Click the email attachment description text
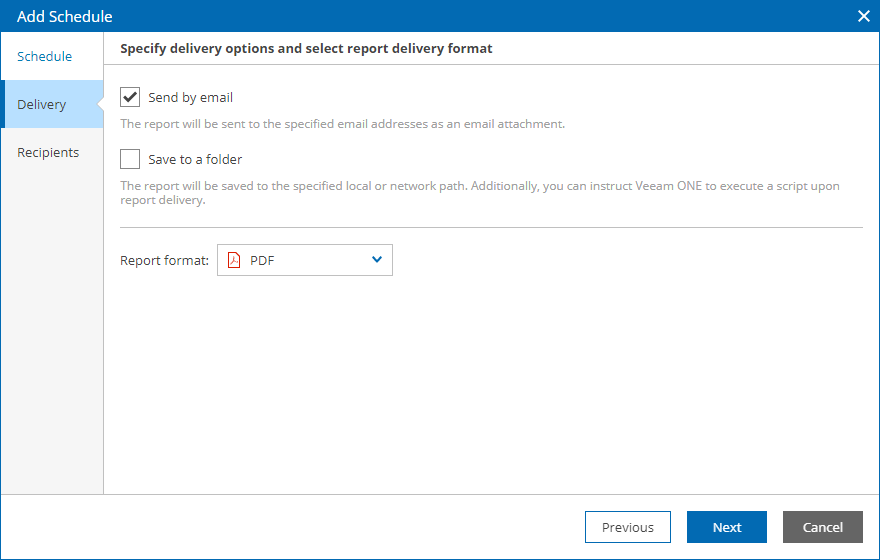880x560 pixels. click(x=342, y=124)
